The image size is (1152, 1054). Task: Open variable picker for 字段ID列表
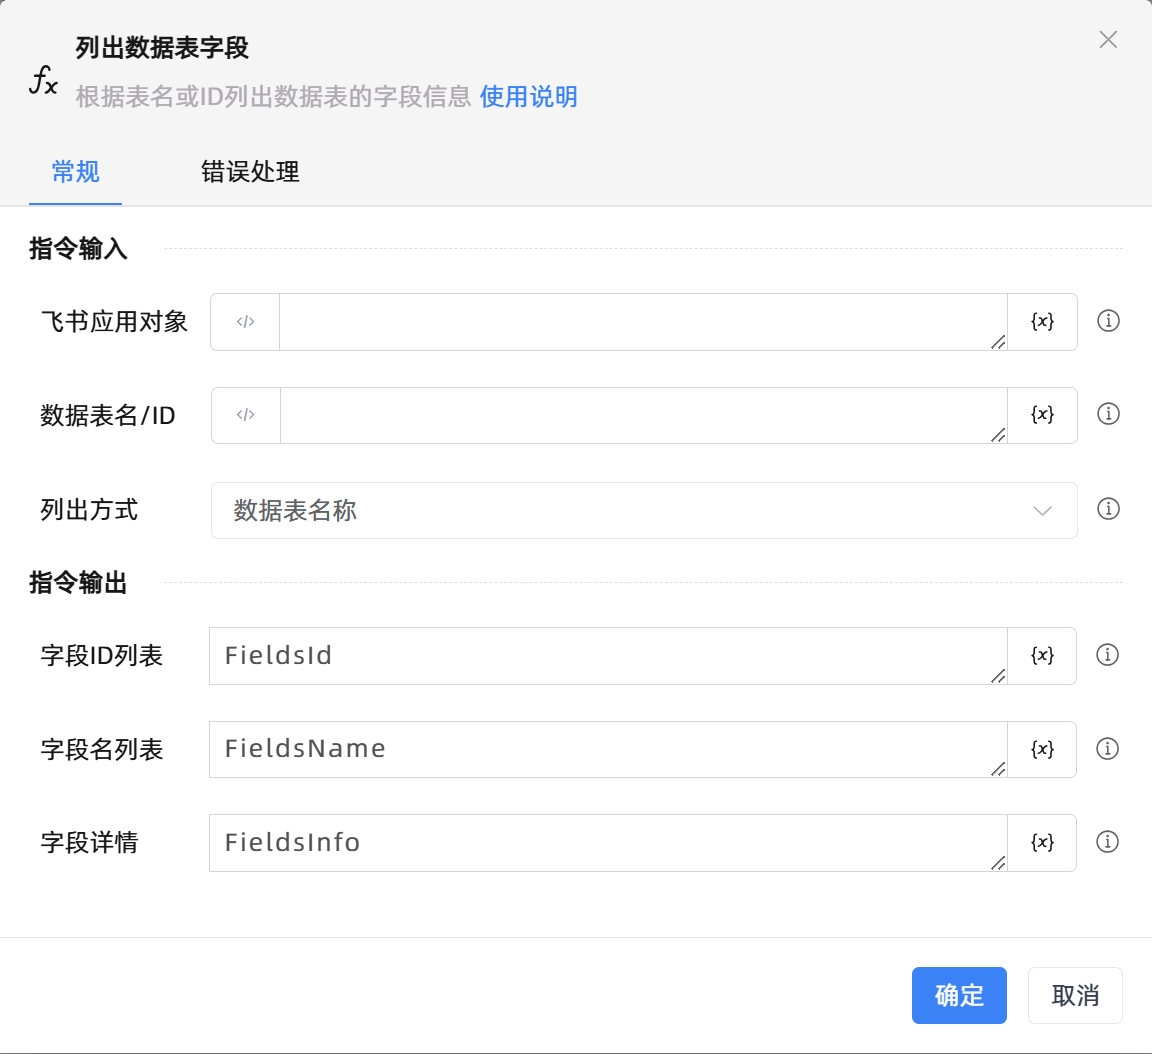pyautogui.click(x=1042, y=655)
